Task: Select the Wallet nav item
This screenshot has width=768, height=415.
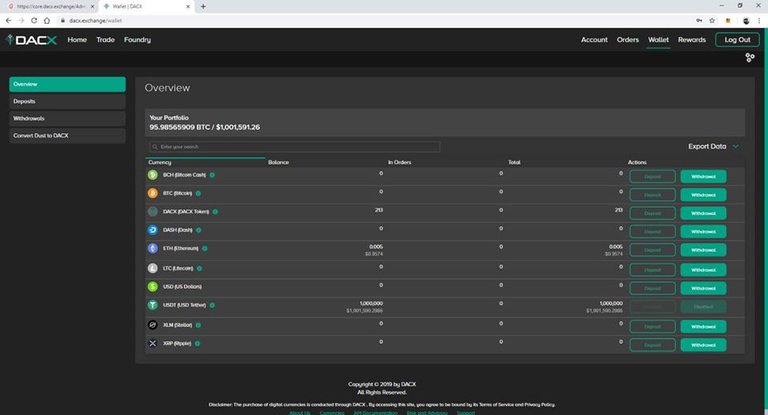Action: 658,40
